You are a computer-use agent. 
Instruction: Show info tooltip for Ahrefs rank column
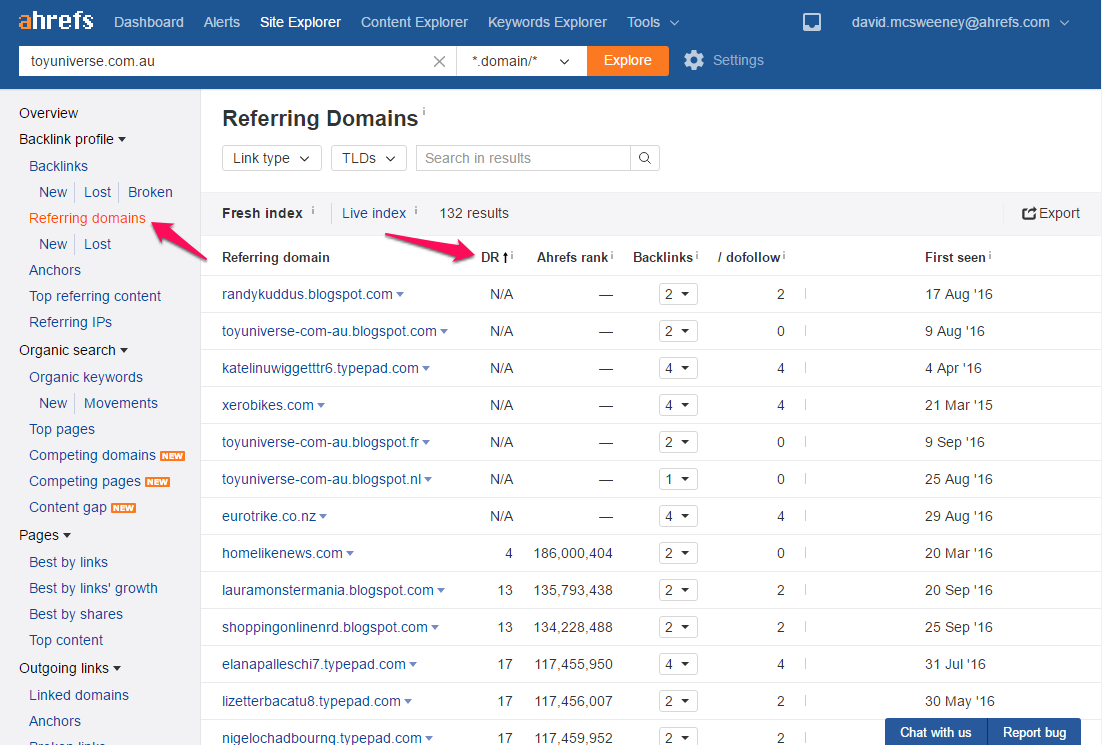click(612, 255)
